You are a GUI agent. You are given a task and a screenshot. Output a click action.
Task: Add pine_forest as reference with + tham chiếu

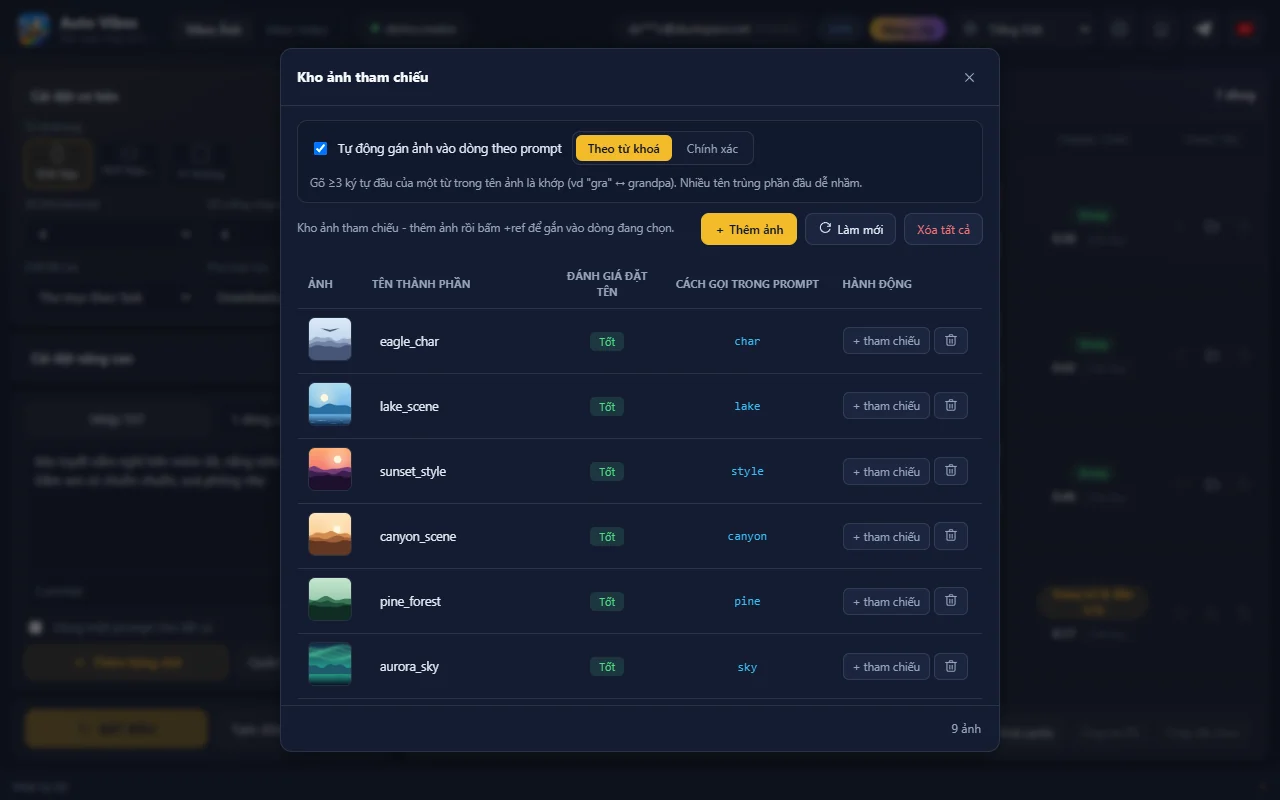[x=886, y=601]
